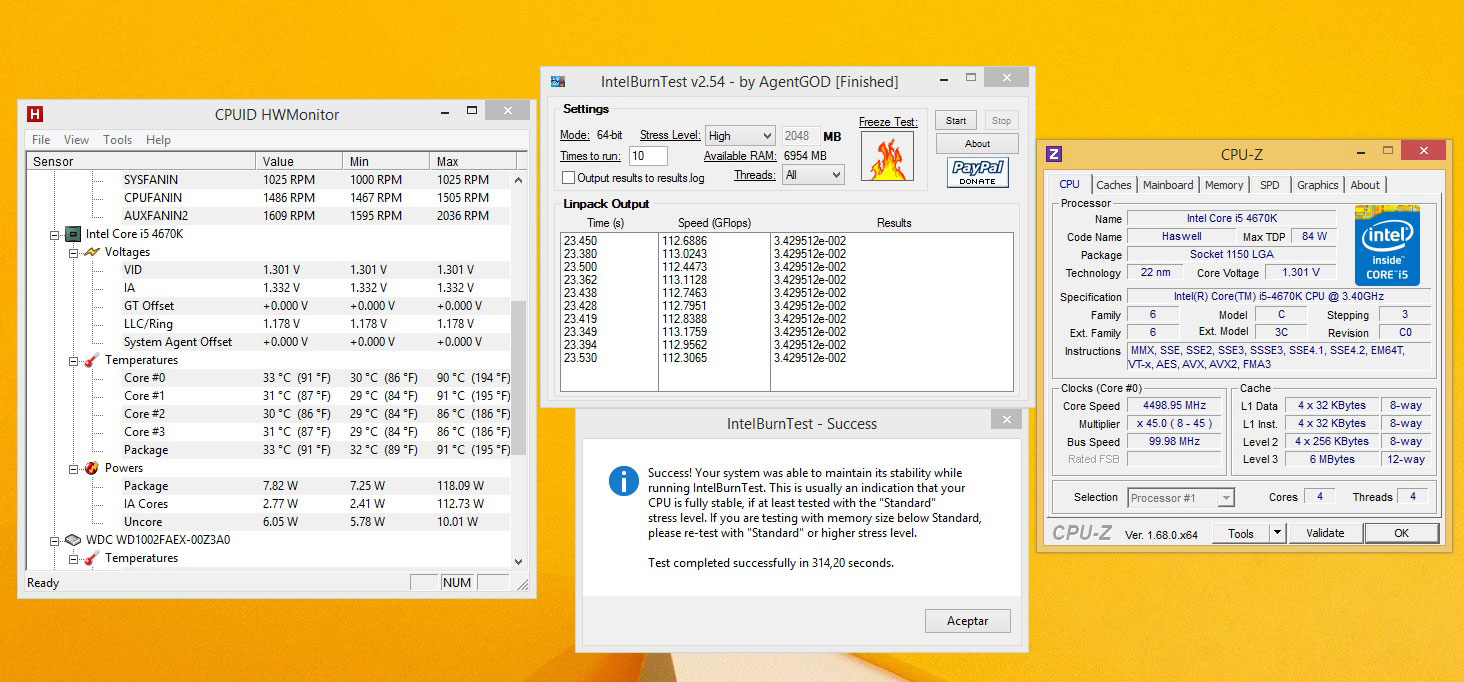Viewport: 1464px width, 682px height.
Task: Switch to the Memory tab in CPU-Z
Action: 1224,185
